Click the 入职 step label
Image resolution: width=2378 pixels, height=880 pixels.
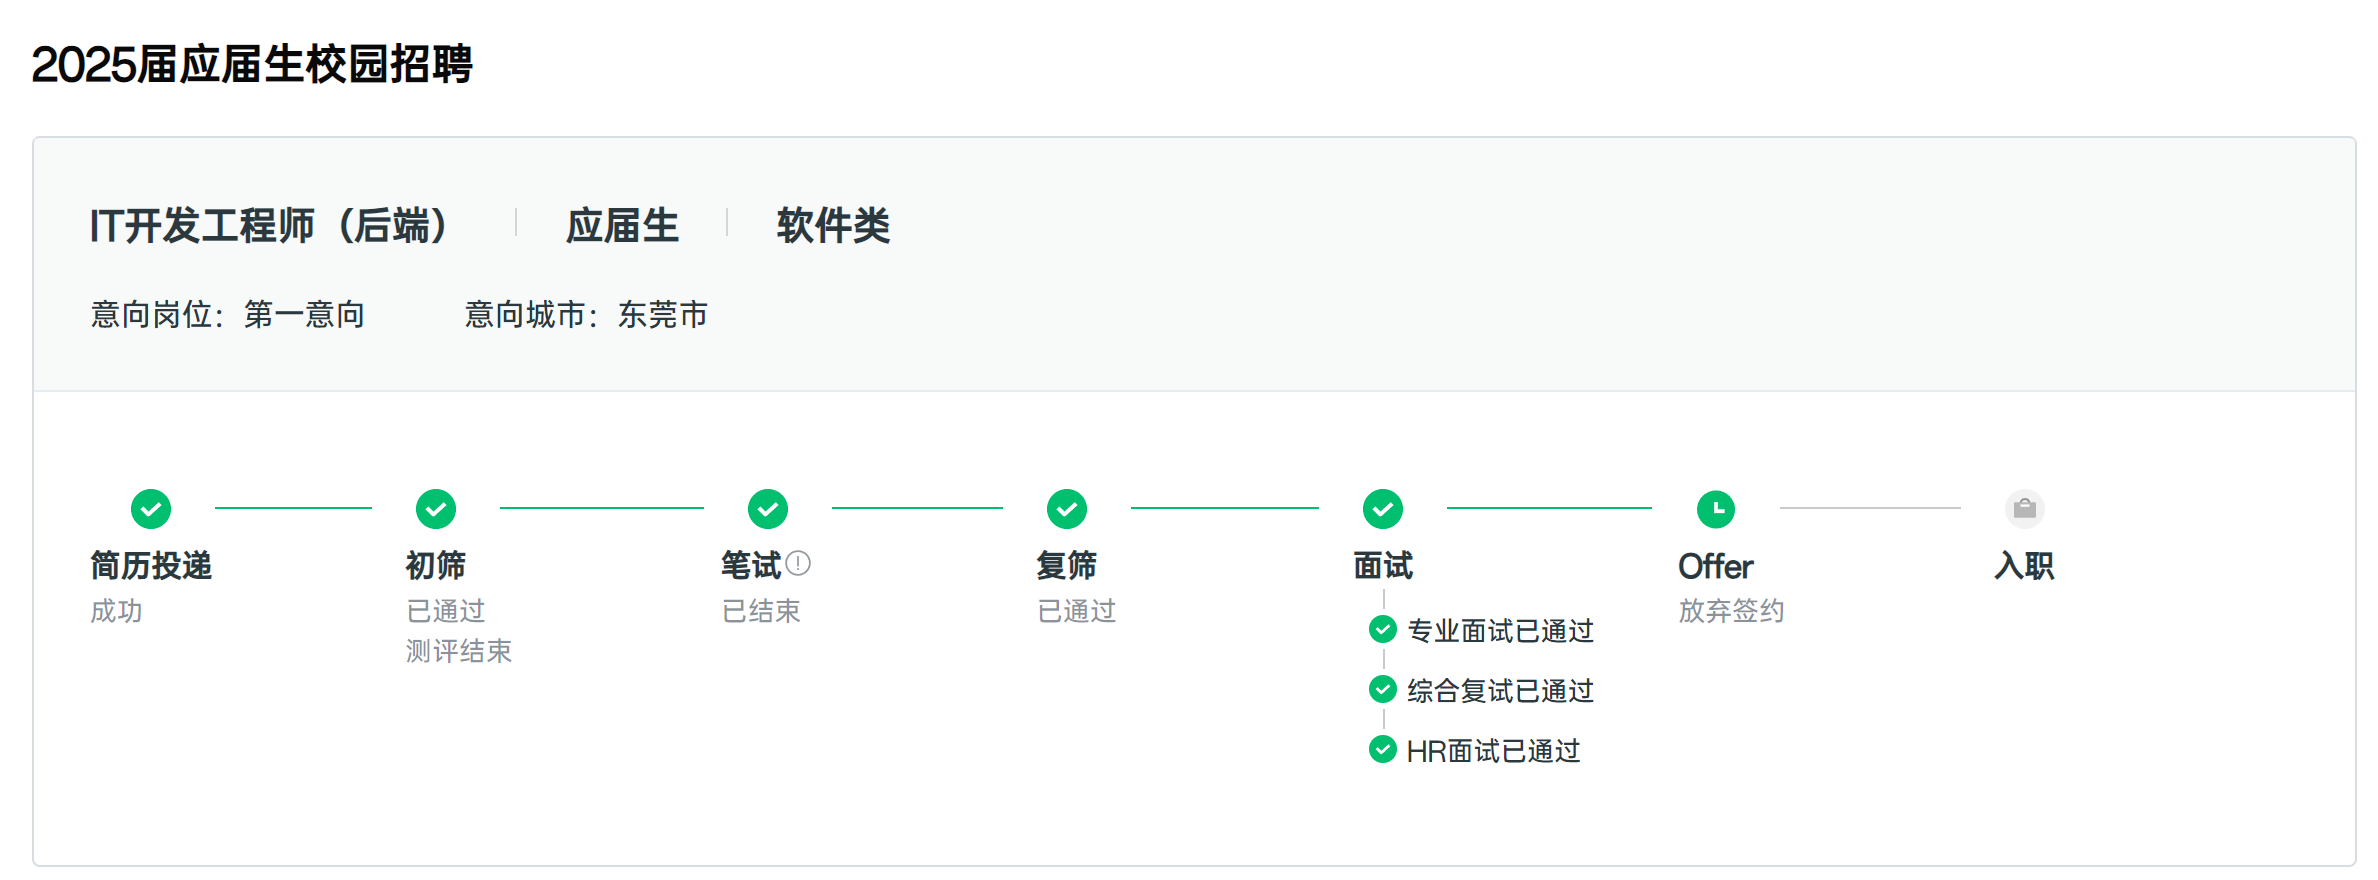point(2025,566)
